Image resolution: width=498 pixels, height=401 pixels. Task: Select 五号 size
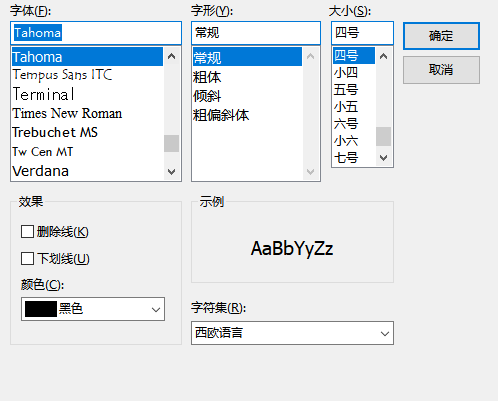click(x=354, y=89)
